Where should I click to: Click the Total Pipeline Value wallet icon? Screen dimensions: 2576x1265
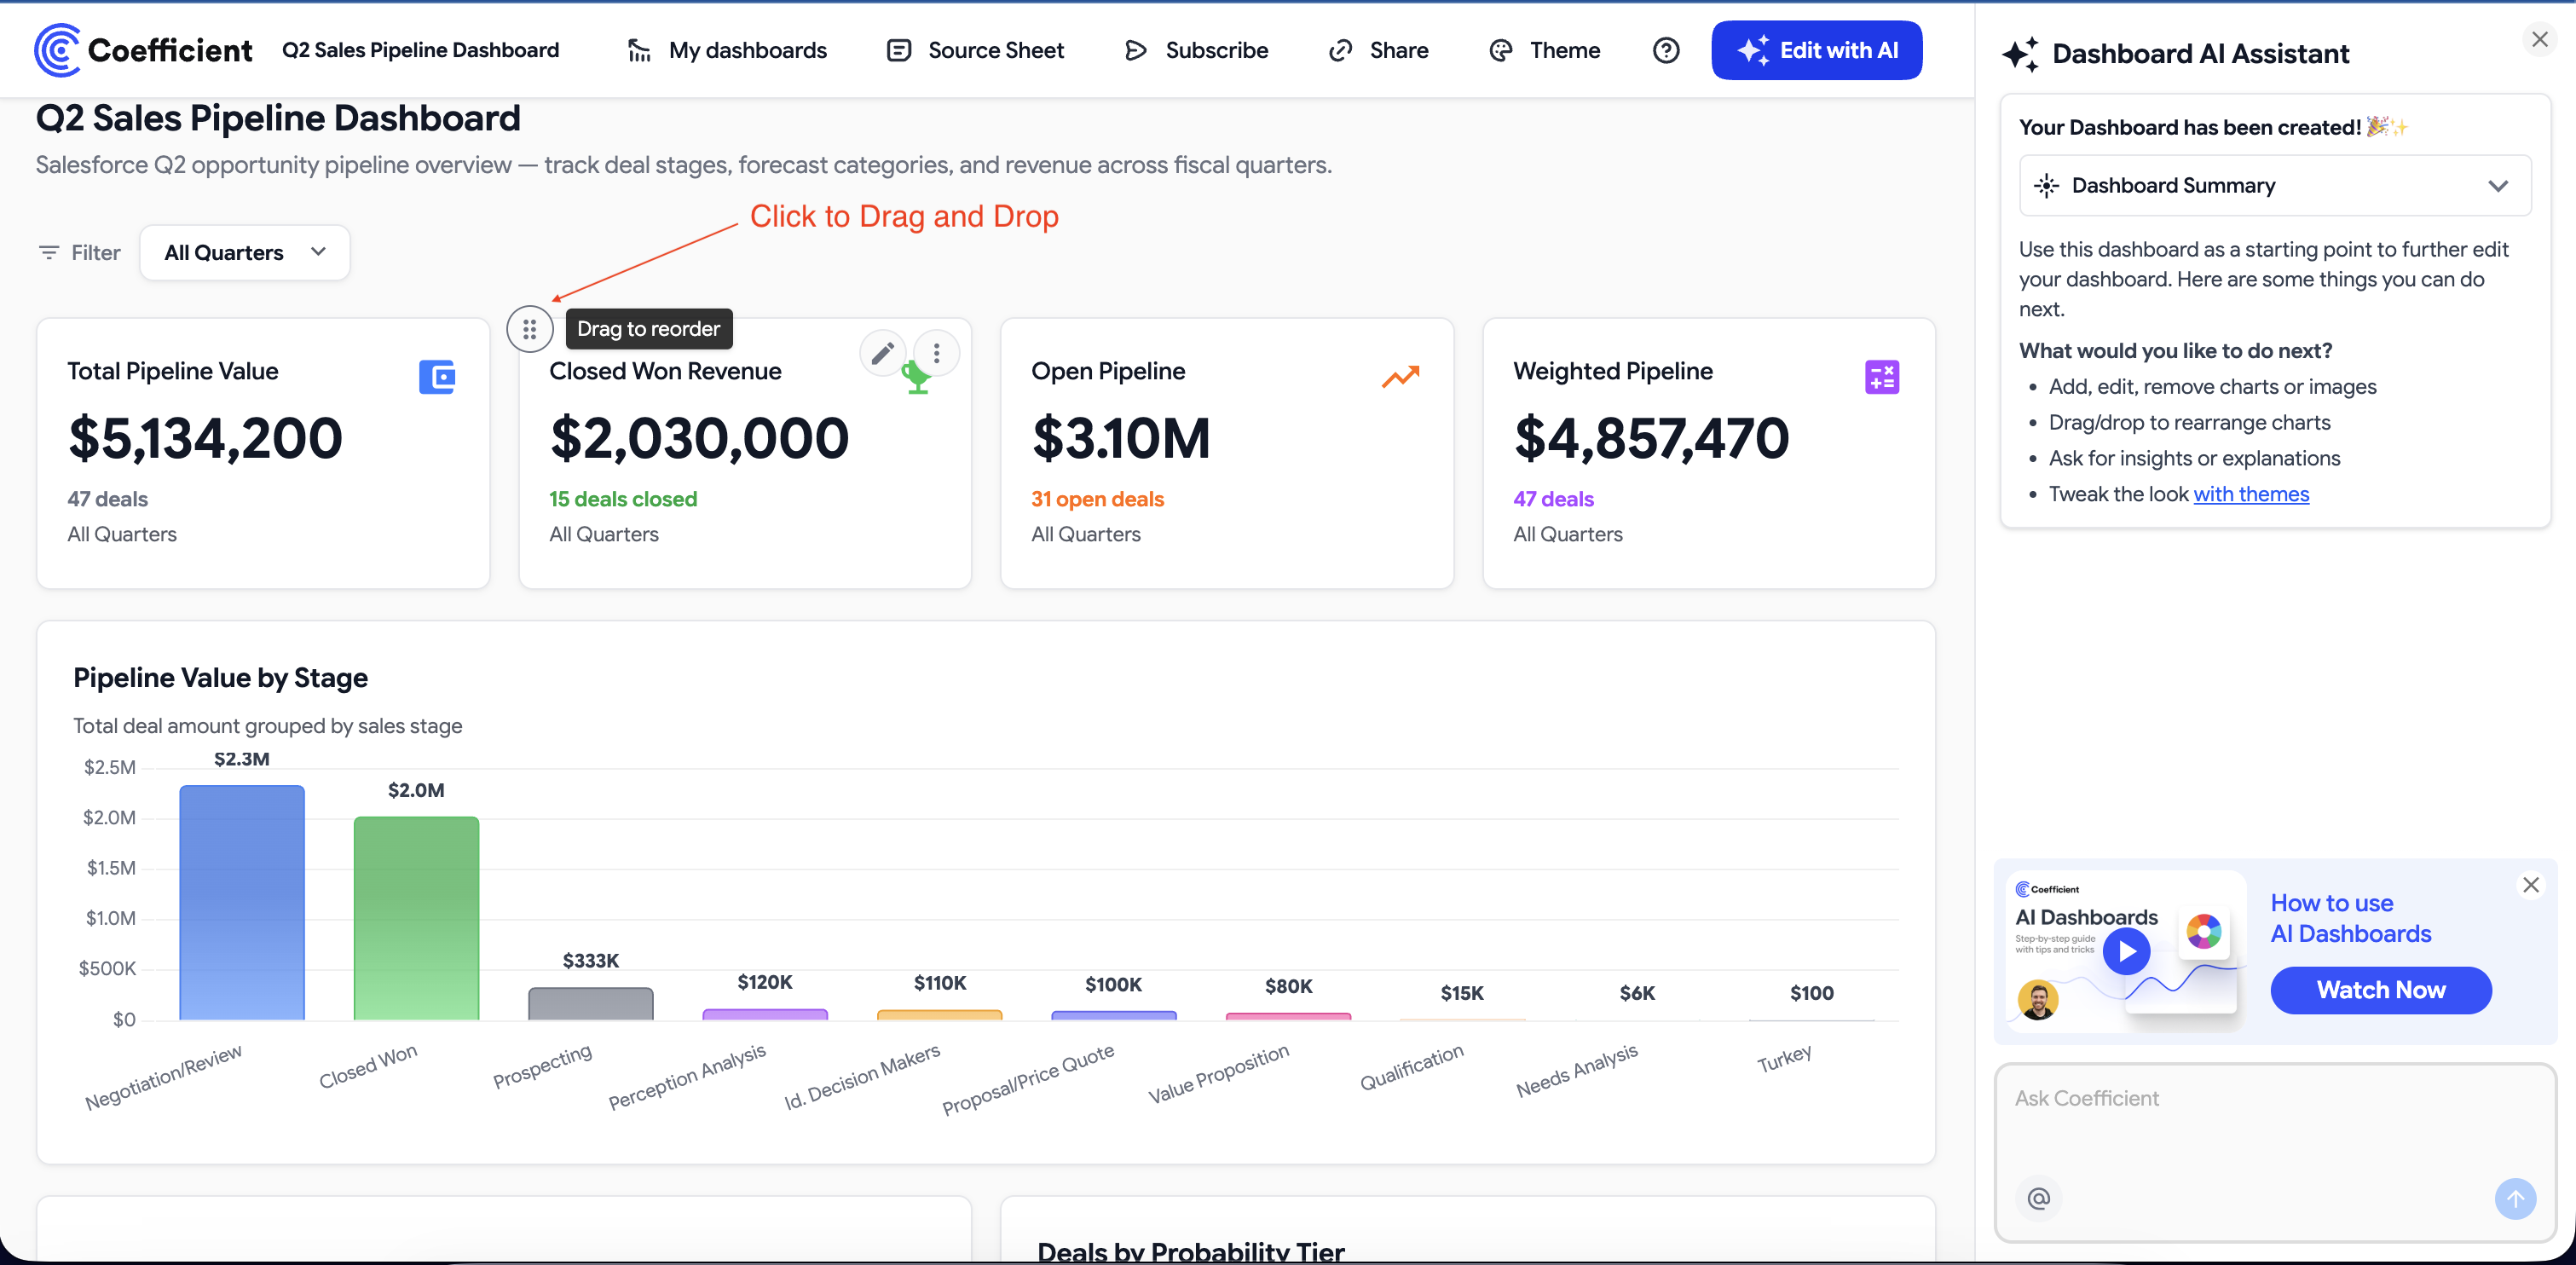(x=437, y=377)
